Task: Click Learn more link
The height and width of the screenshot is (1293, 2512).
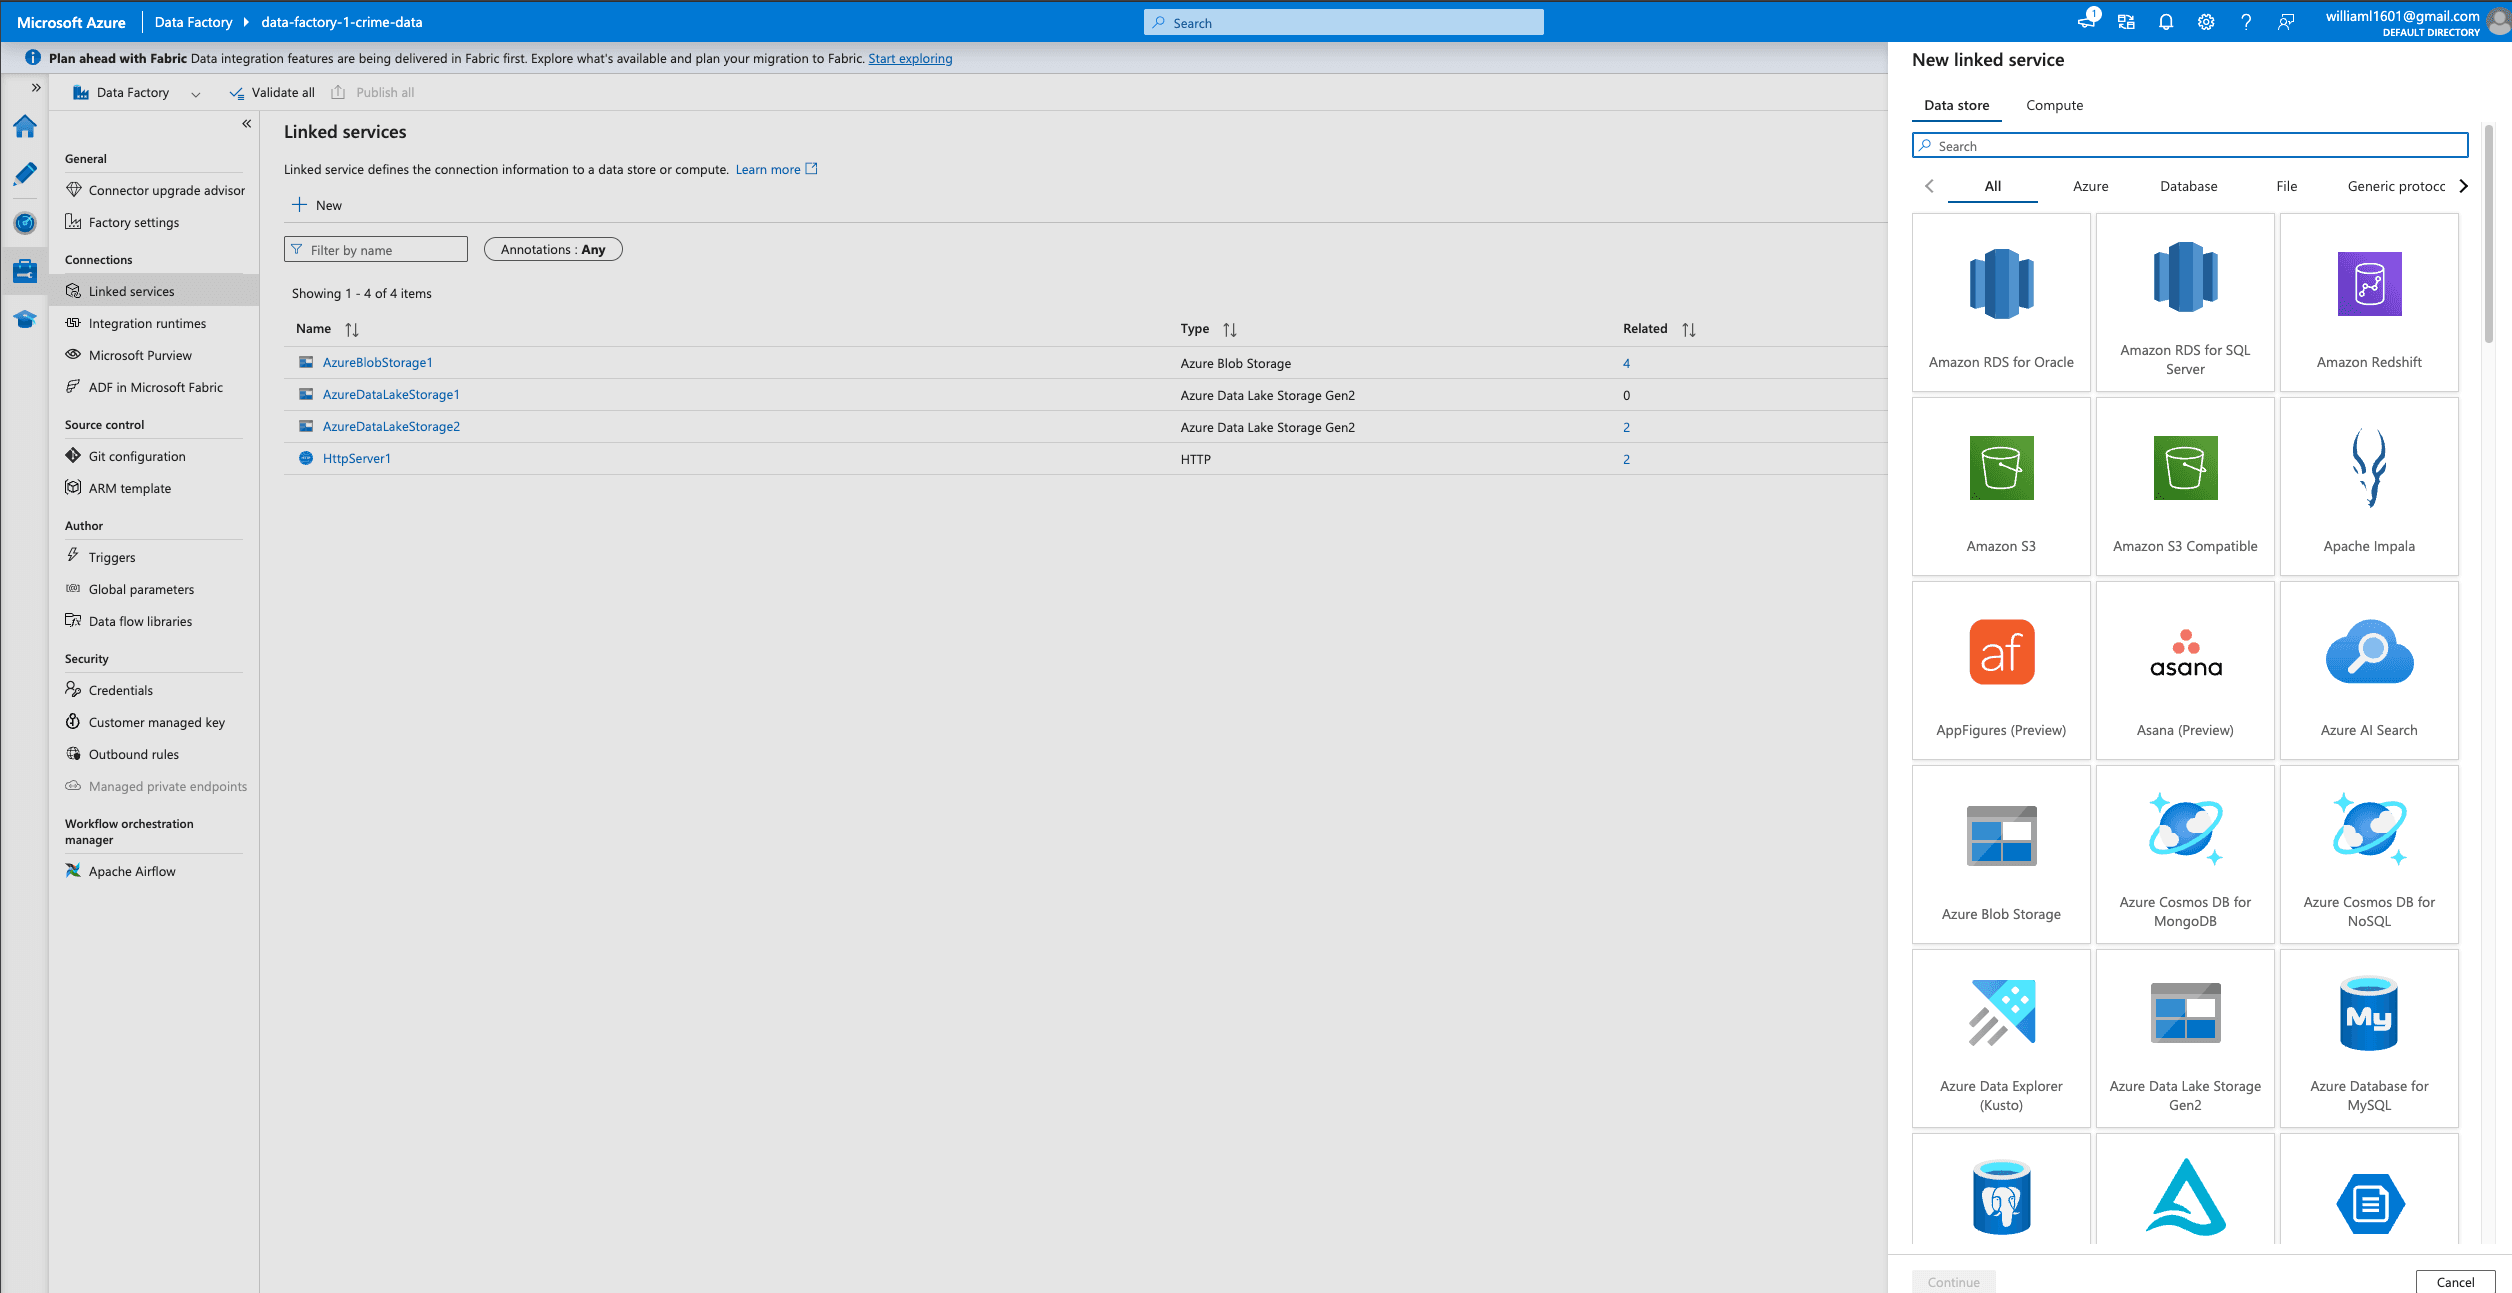Action: [x=776, y=169]
